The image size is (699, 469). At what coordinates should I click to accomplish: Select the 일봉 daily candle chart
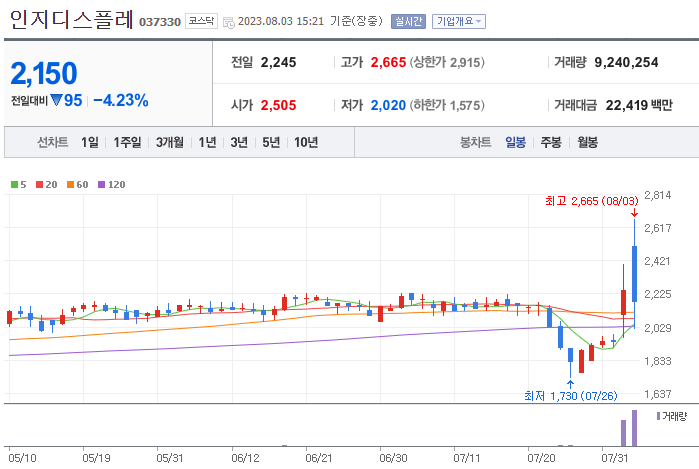[515, 142]
